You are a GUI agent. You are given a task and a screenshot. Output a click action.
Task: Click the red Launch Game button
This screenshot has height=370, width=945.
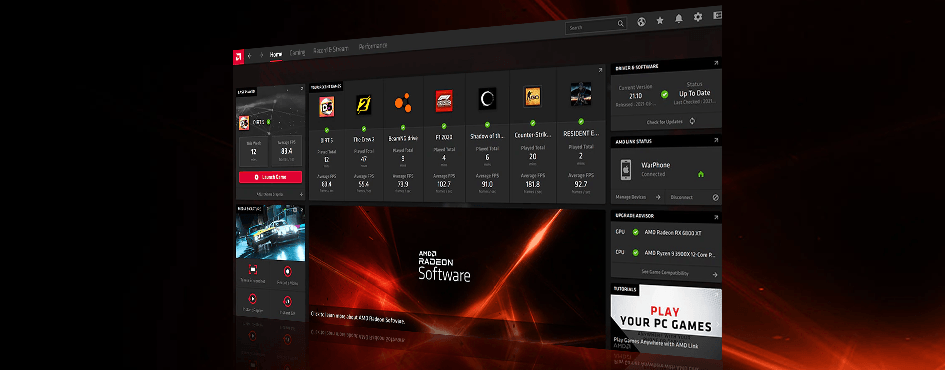pyautogui.click(x=271, y=177)
